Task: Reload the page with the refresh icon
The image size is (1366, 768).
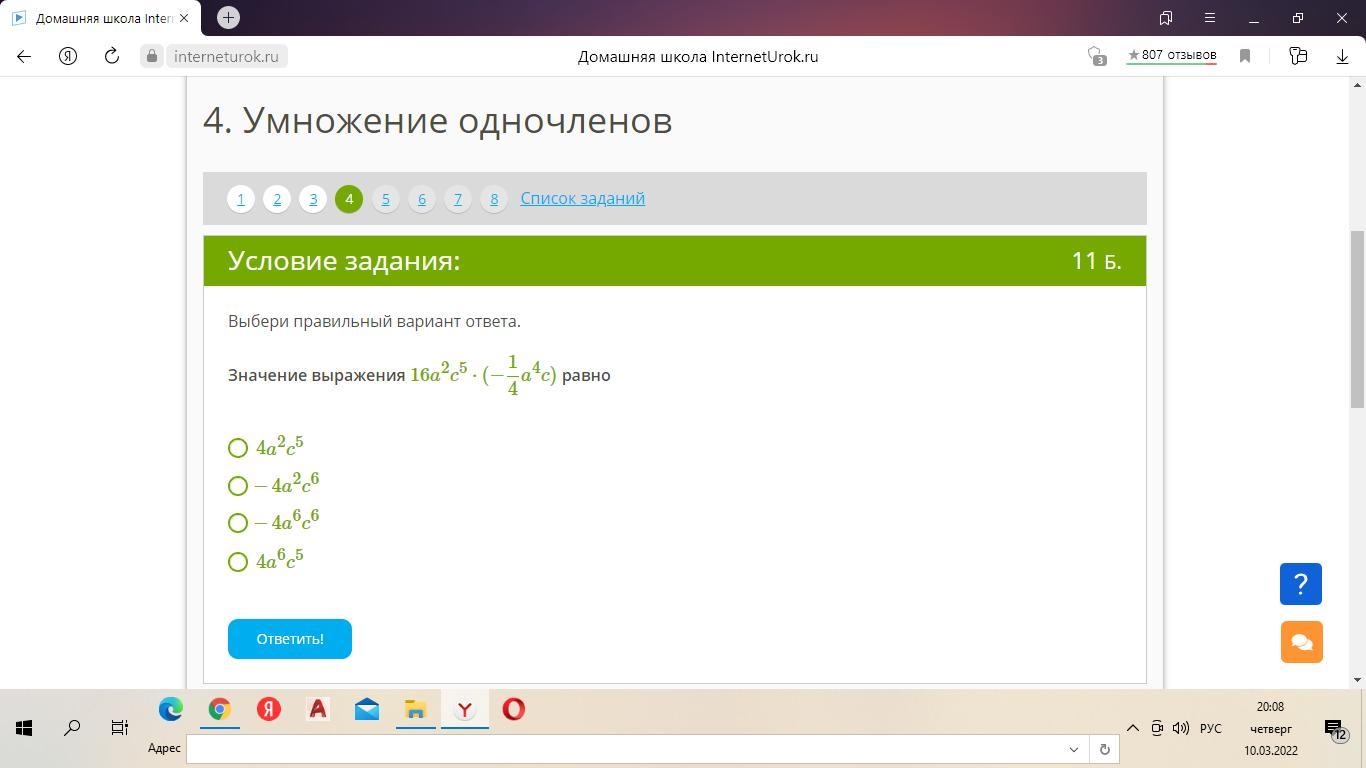Action: click(112, 57)
